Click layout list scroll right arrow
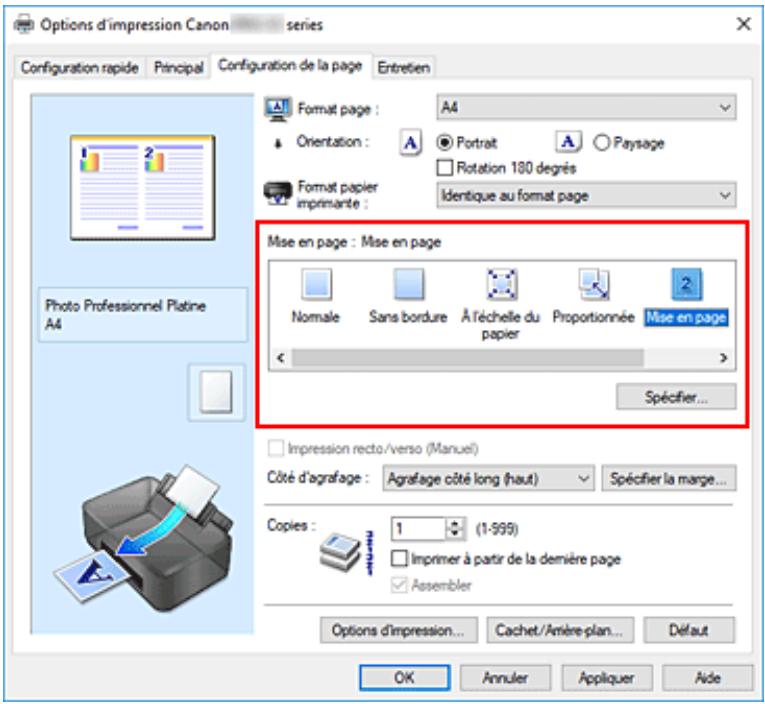765x704 pixels. coord(724,358)
